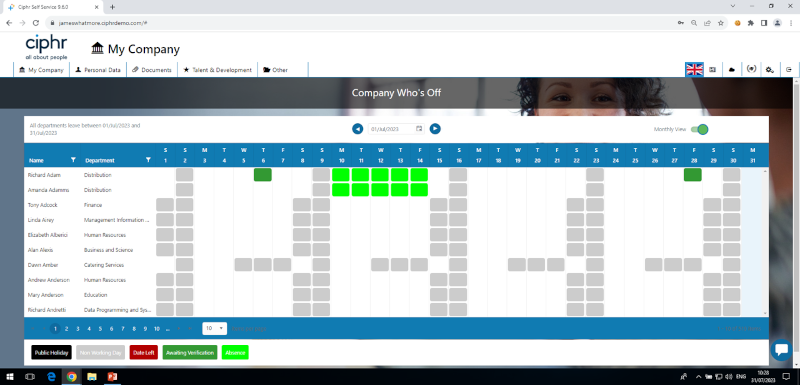Image resolution: width=800 pixels, height=385 pixels.
Task: Open File Explorer from the taskbar
Action: 92,377
